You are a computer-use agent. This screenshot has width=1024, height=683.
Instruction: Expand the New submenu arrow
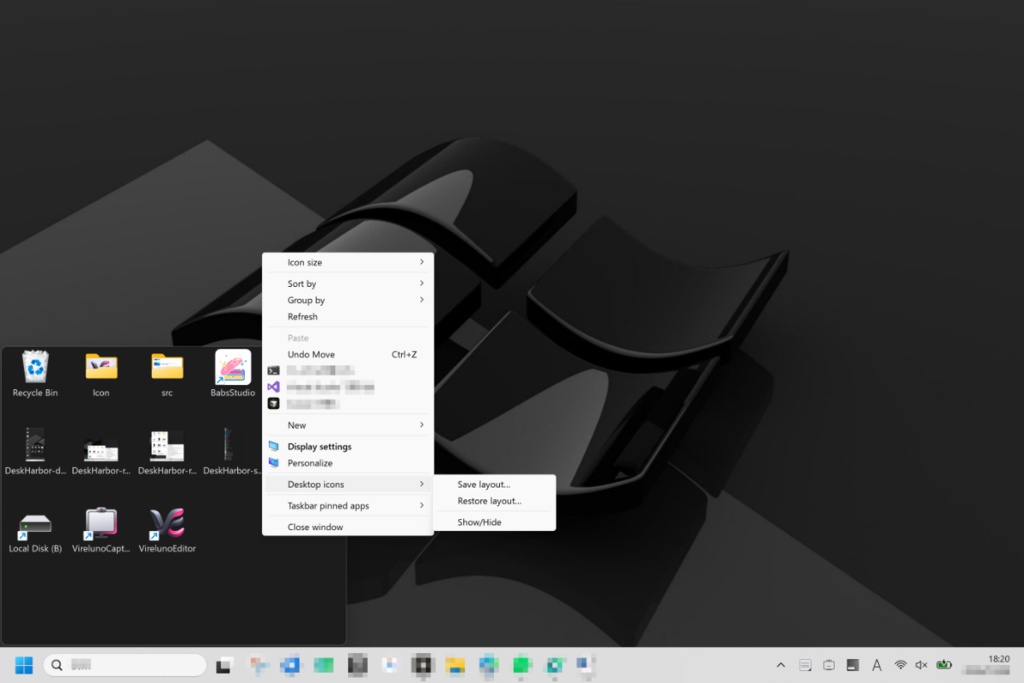point(422,425)
